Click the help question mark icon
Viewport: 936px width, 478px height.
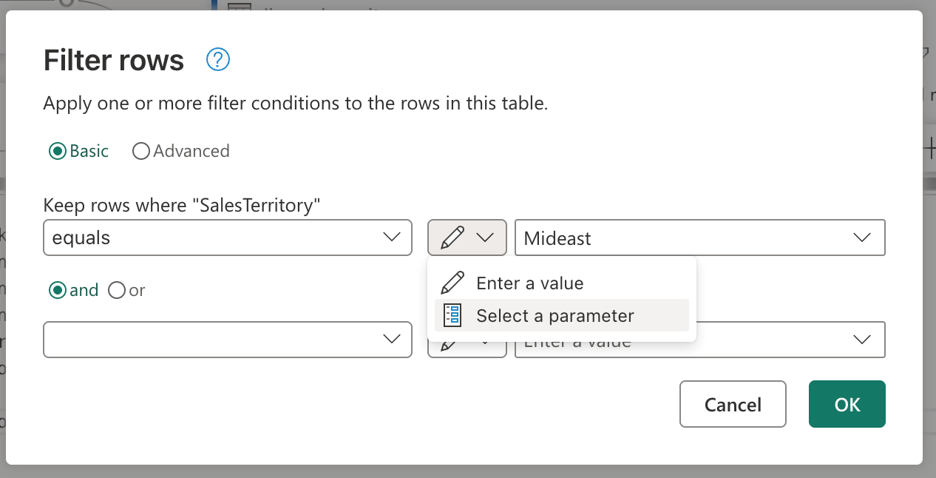click(217, 60)
